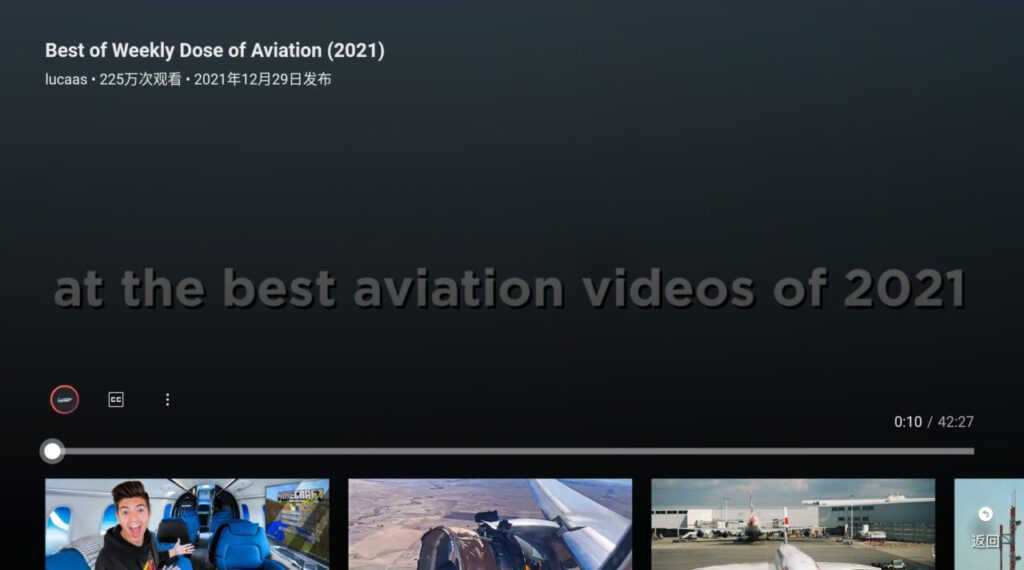Click the Best of Weekly Dose of Aviation title
The image size is (1024, 570).
coord(215,50)
